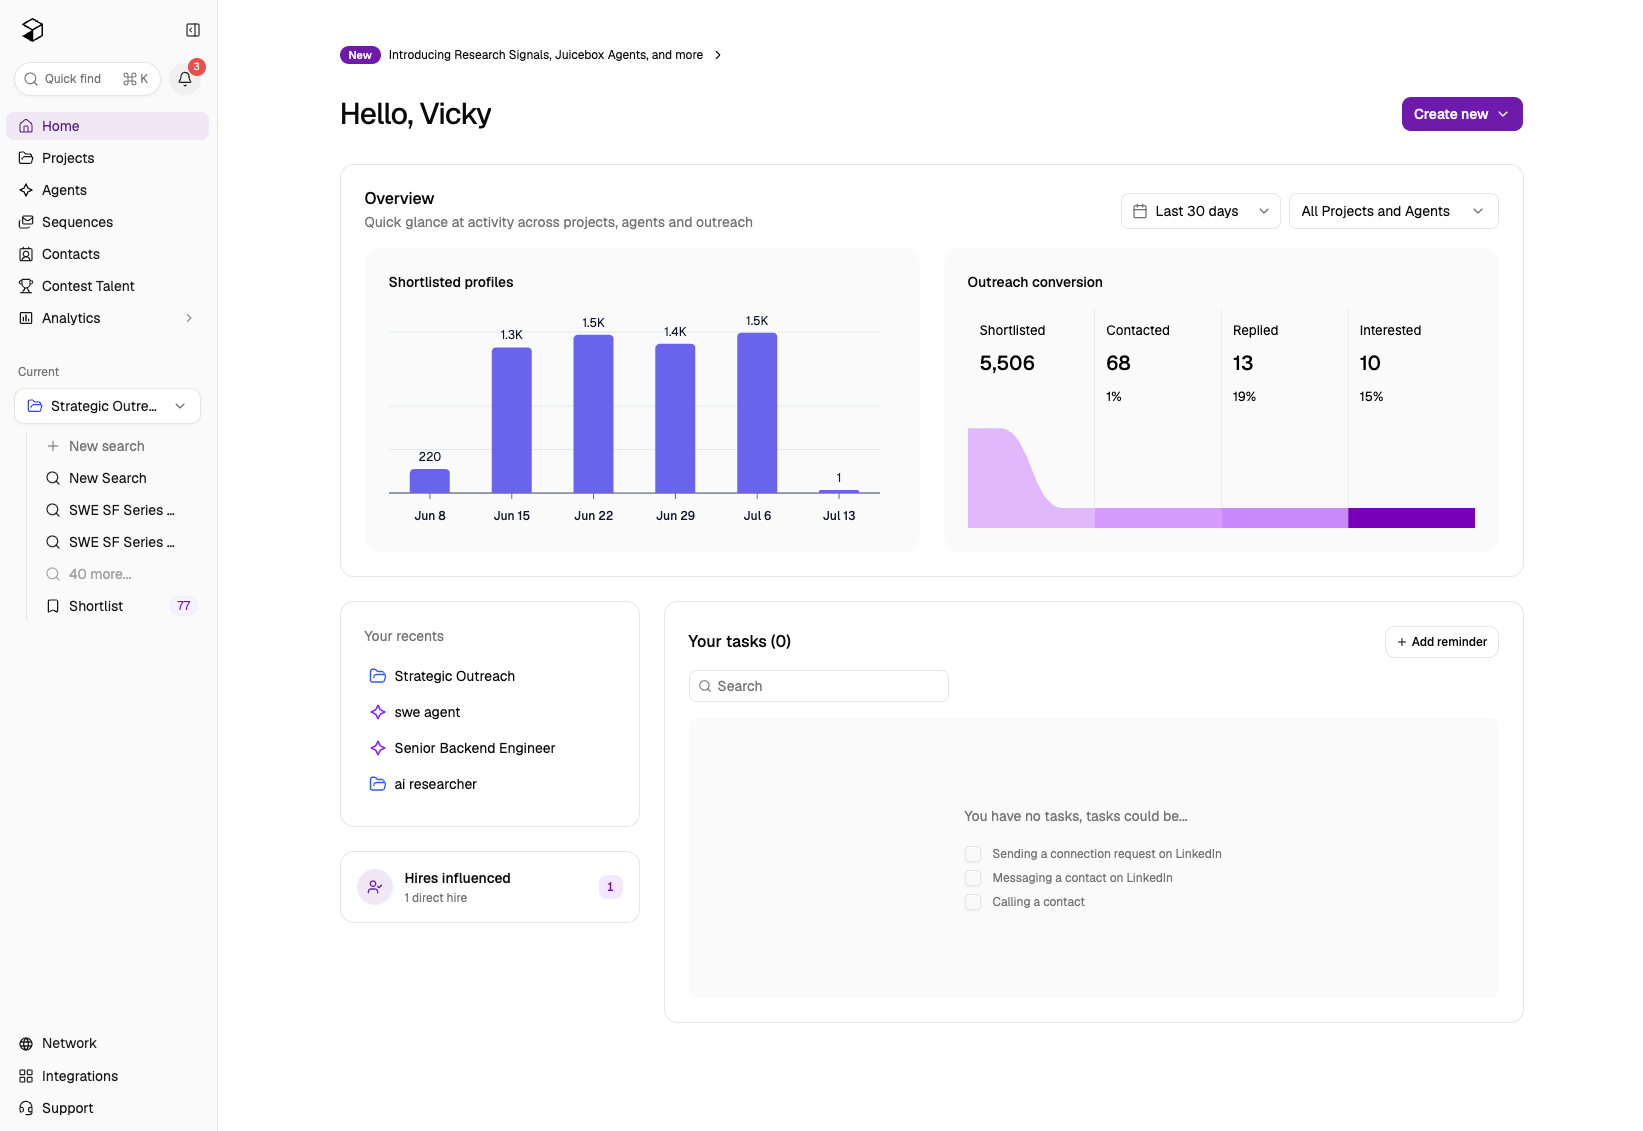Click the dark purple Interested funnel segment
This screenshot has width=1643, height=1131.
pyautogui.click(x=1411, y=517)
